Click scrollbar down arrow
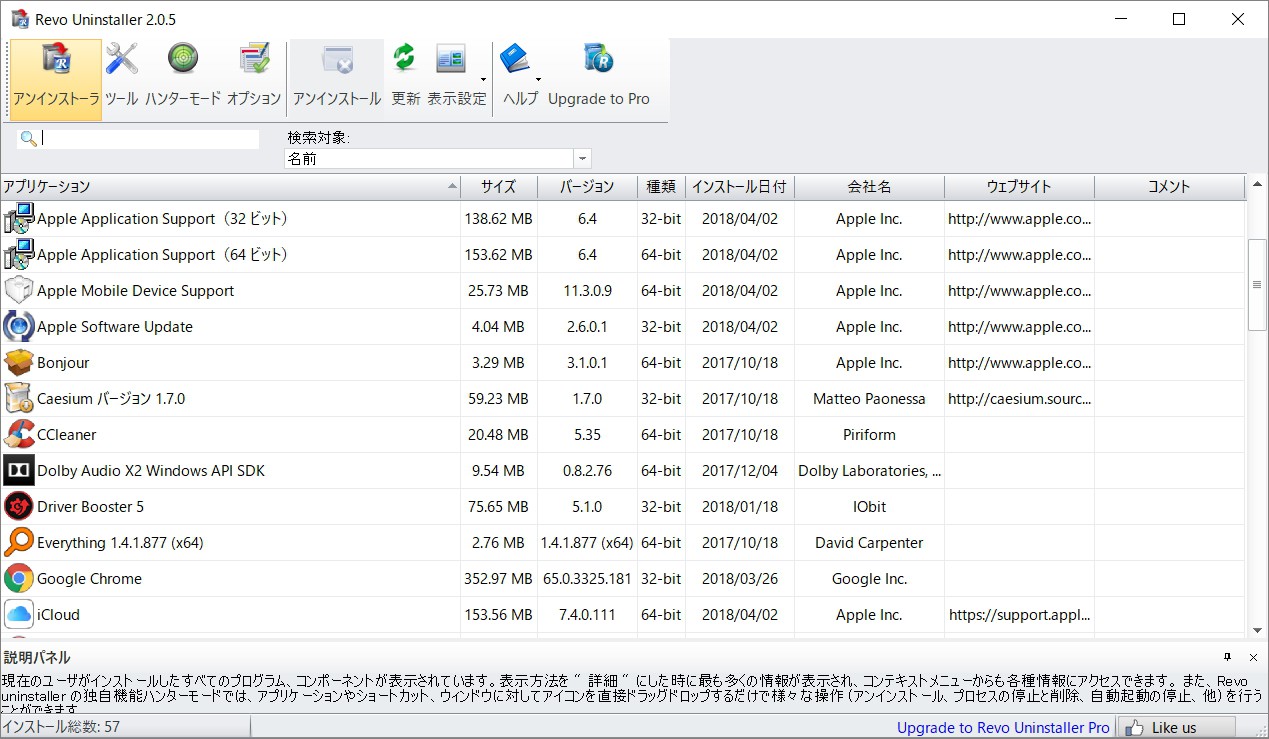The width and height of the screenshot is (1269, 739). (x=1258, y=630)
